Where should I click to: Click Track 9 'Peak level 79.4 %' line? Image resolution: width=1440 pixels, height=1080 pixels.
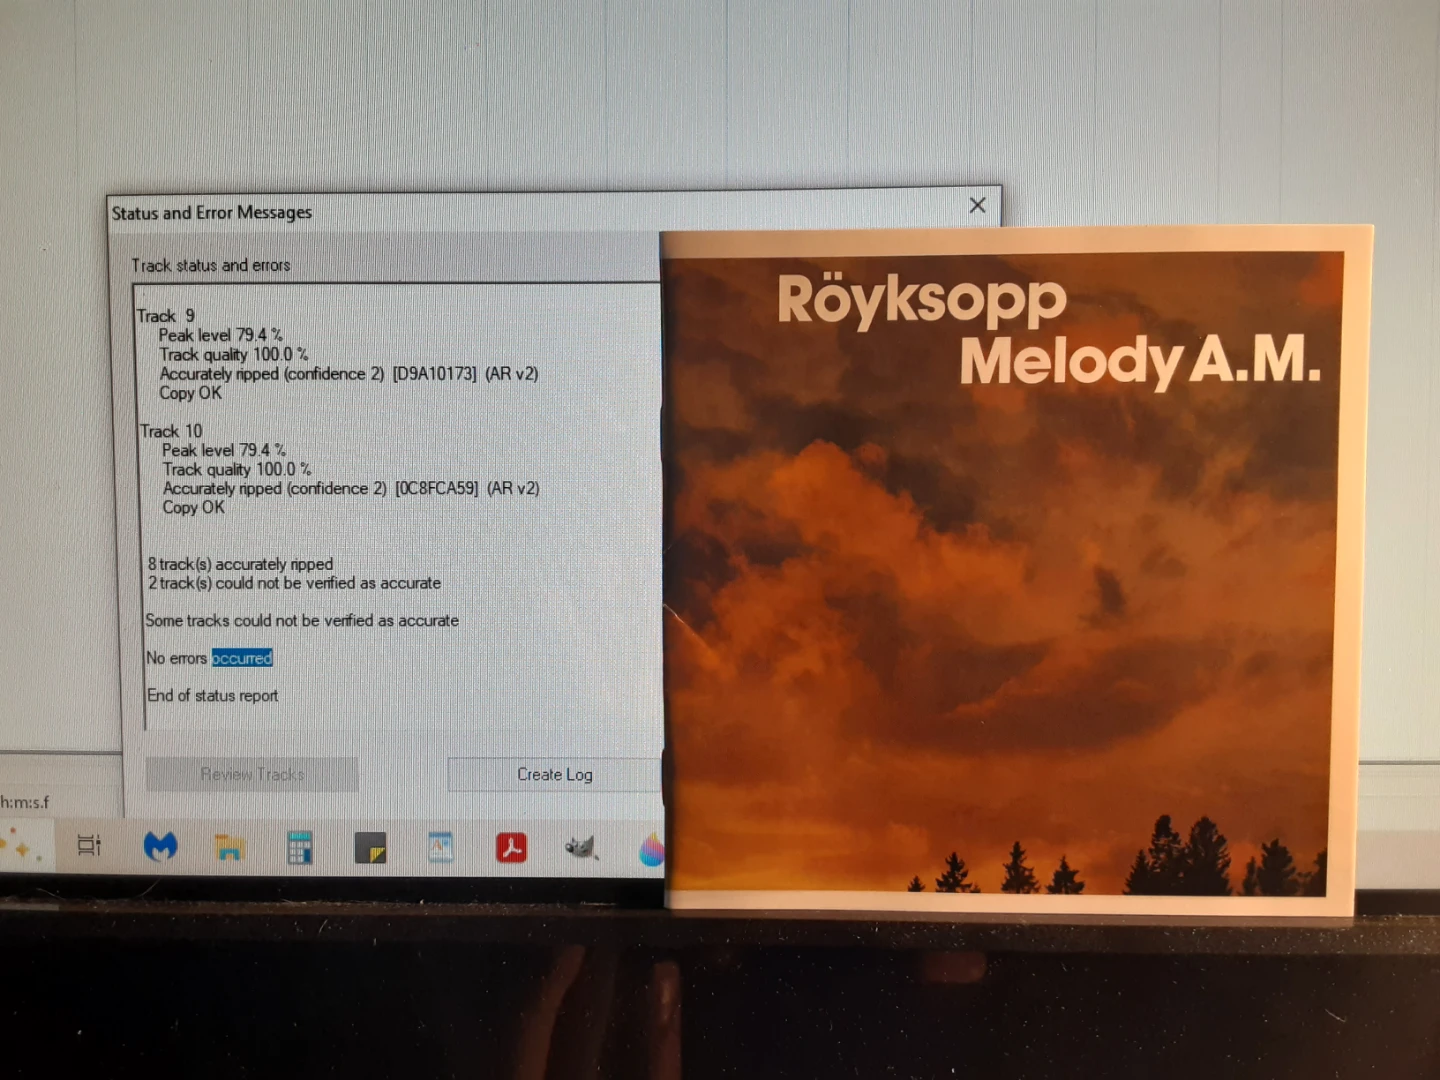coord(220,335)
